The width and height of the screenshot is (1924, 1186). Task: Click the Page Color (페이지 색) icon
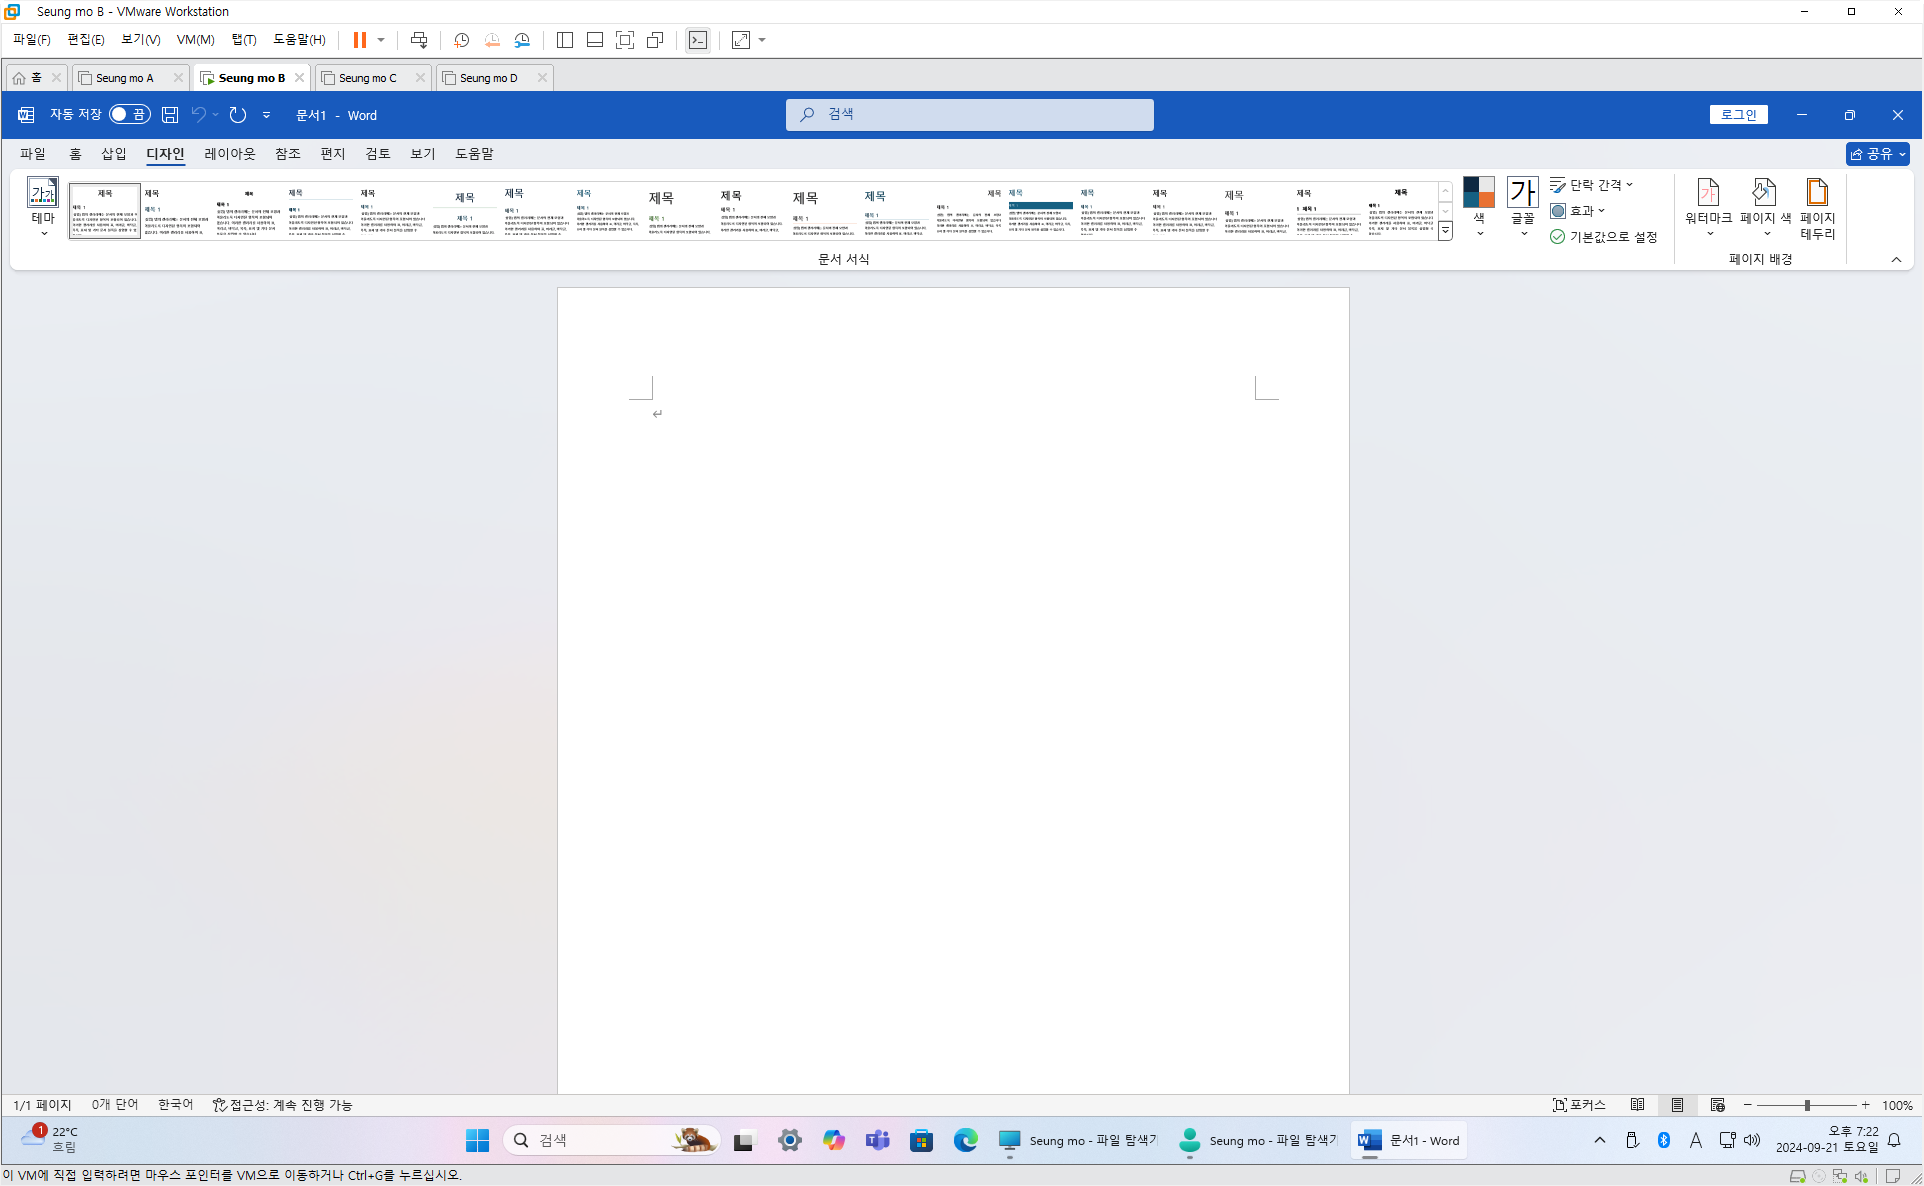[1764, 193]
